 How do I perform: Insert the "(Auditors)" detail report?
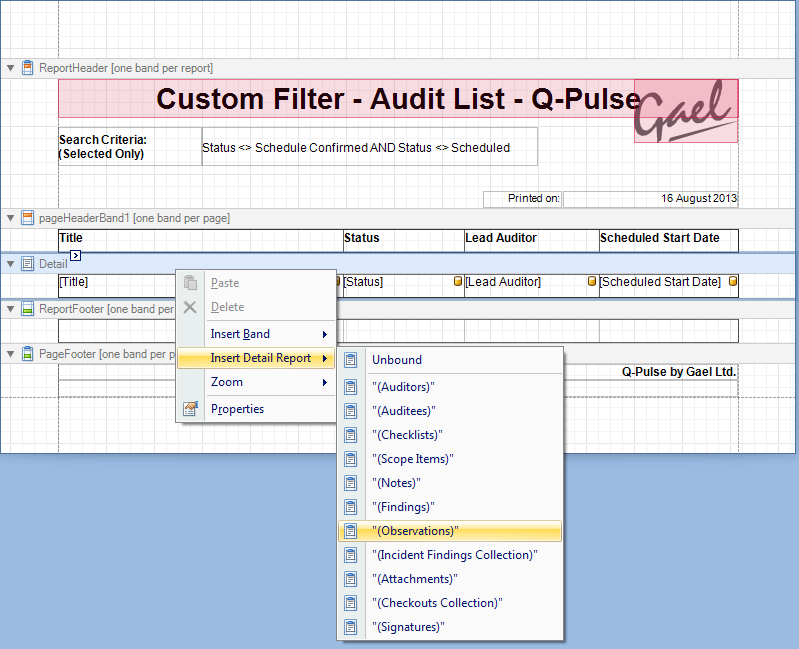coord(450,387)
